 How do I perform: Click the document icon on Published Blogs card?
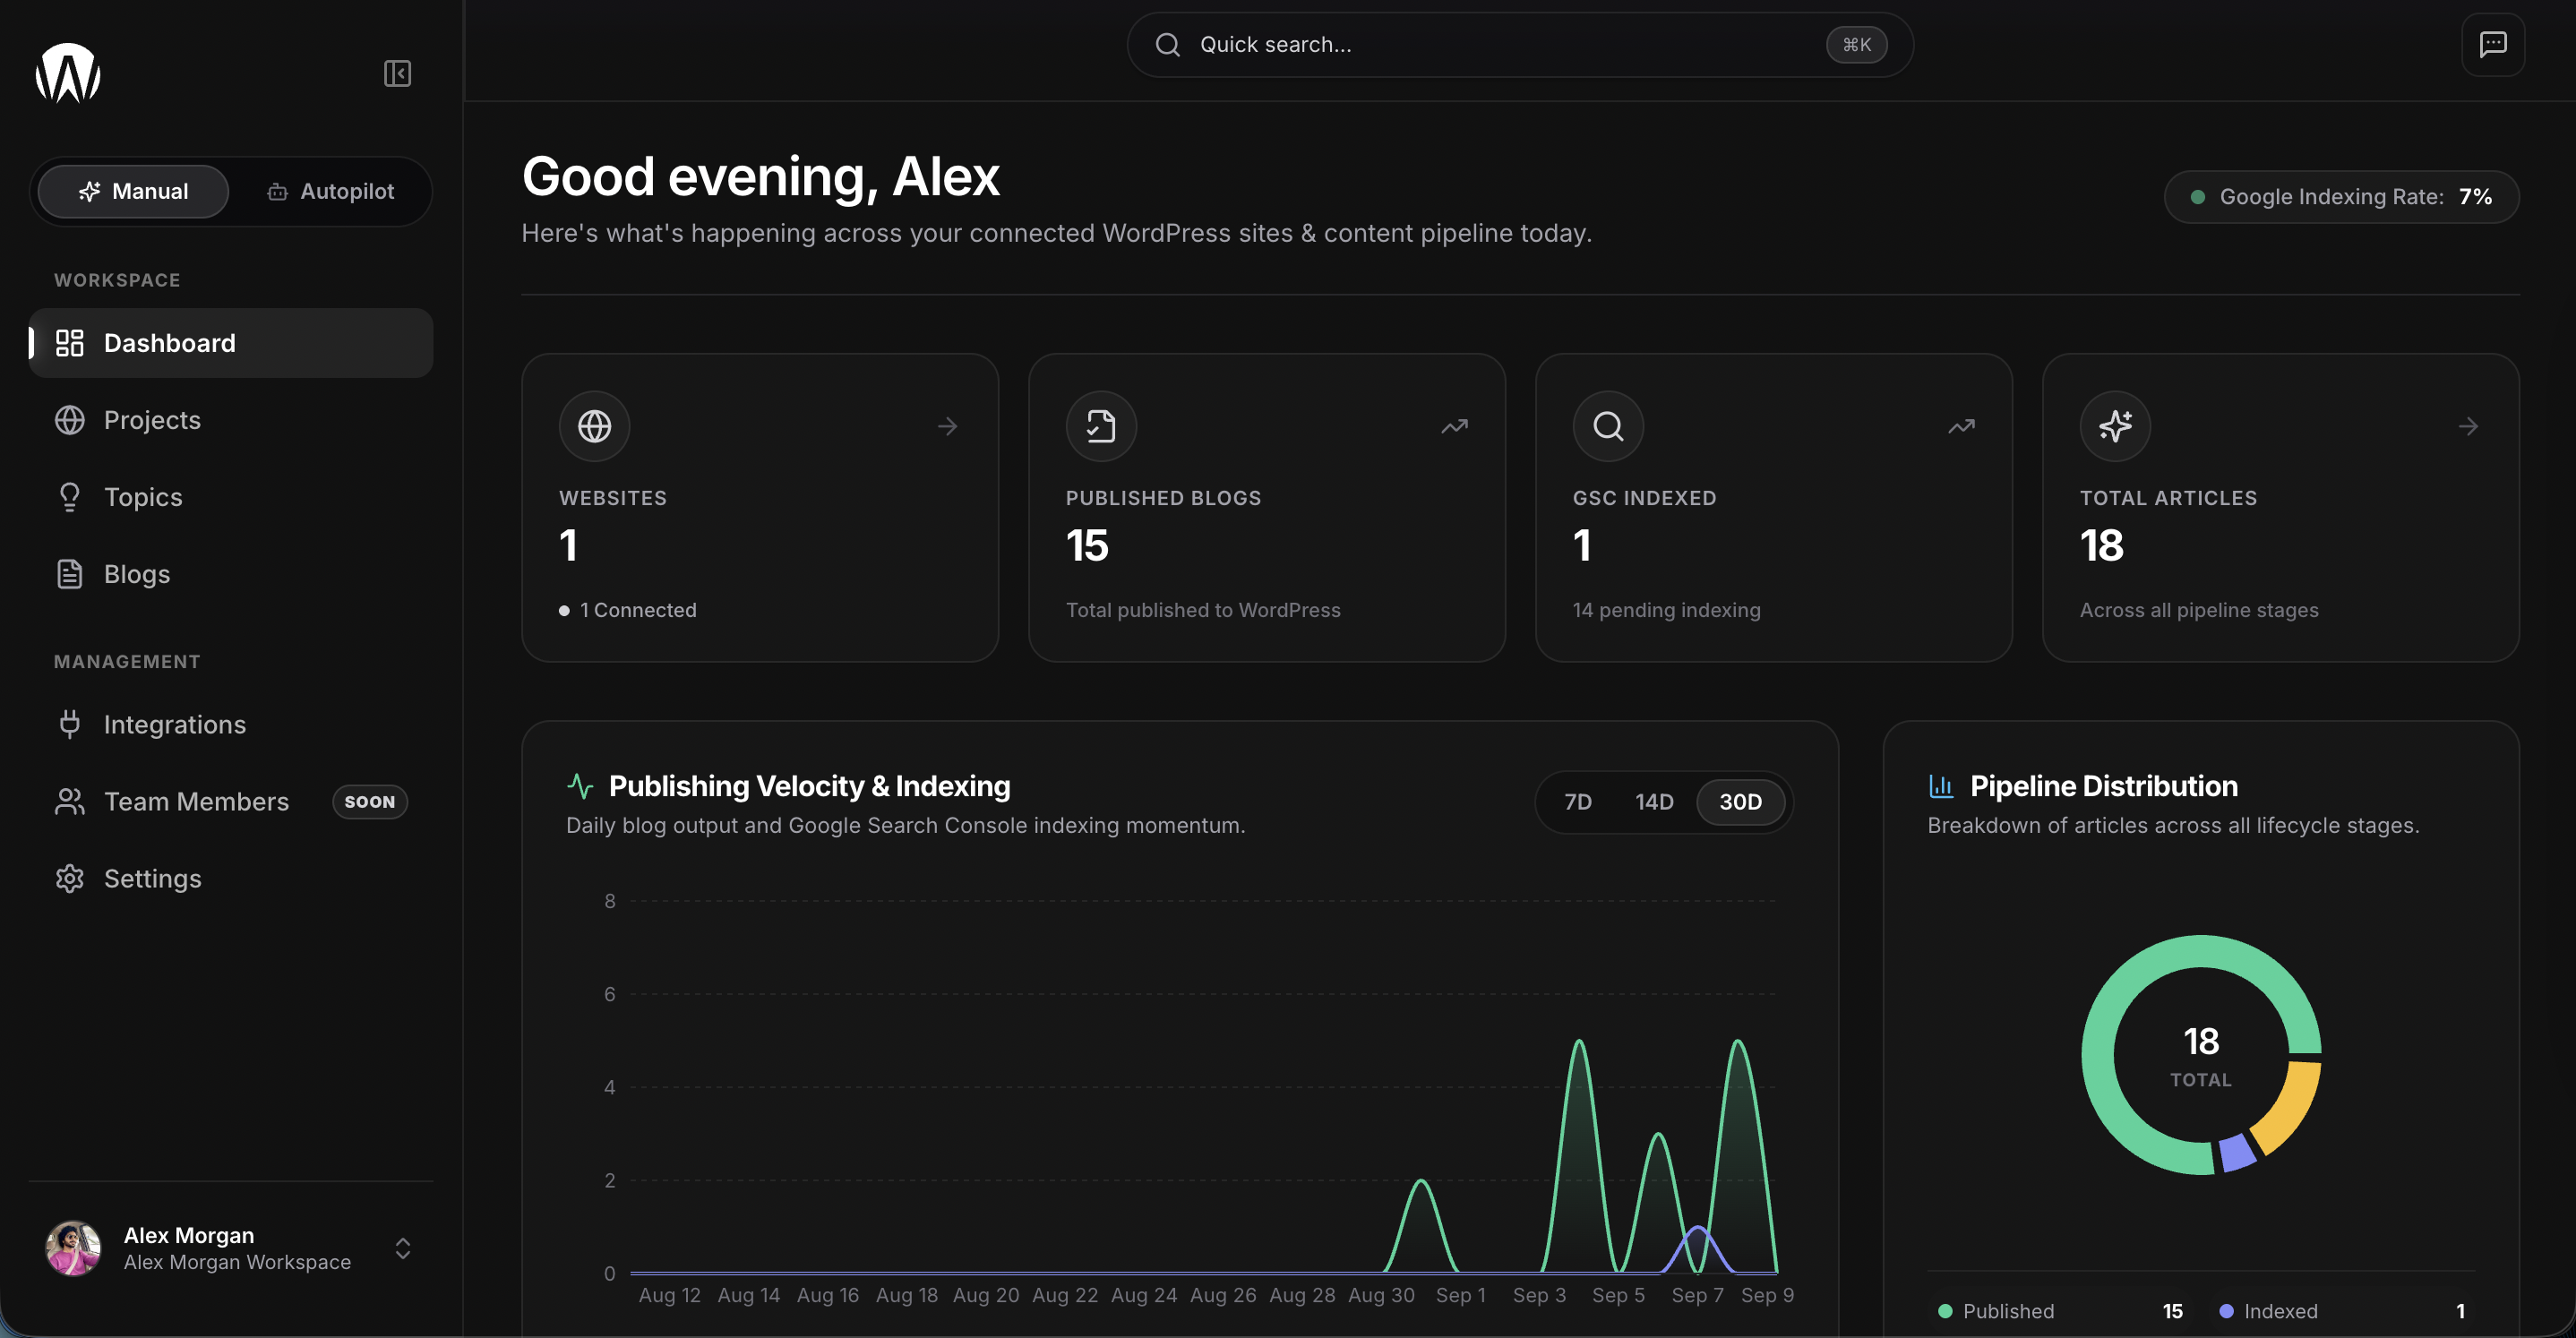(1101, 426)
